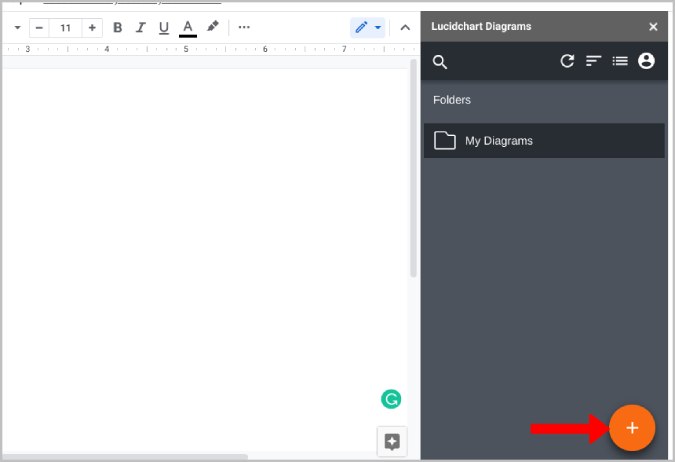Switch to list view in Lucidchart panel
Screen dimensions: 675x462
point(620,61)
